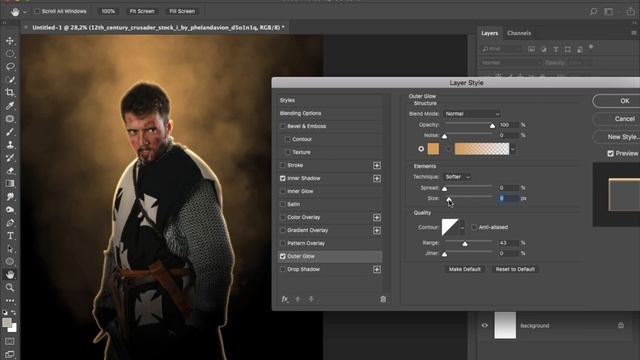Click the Fit Screen button

(x=142, y=11)
